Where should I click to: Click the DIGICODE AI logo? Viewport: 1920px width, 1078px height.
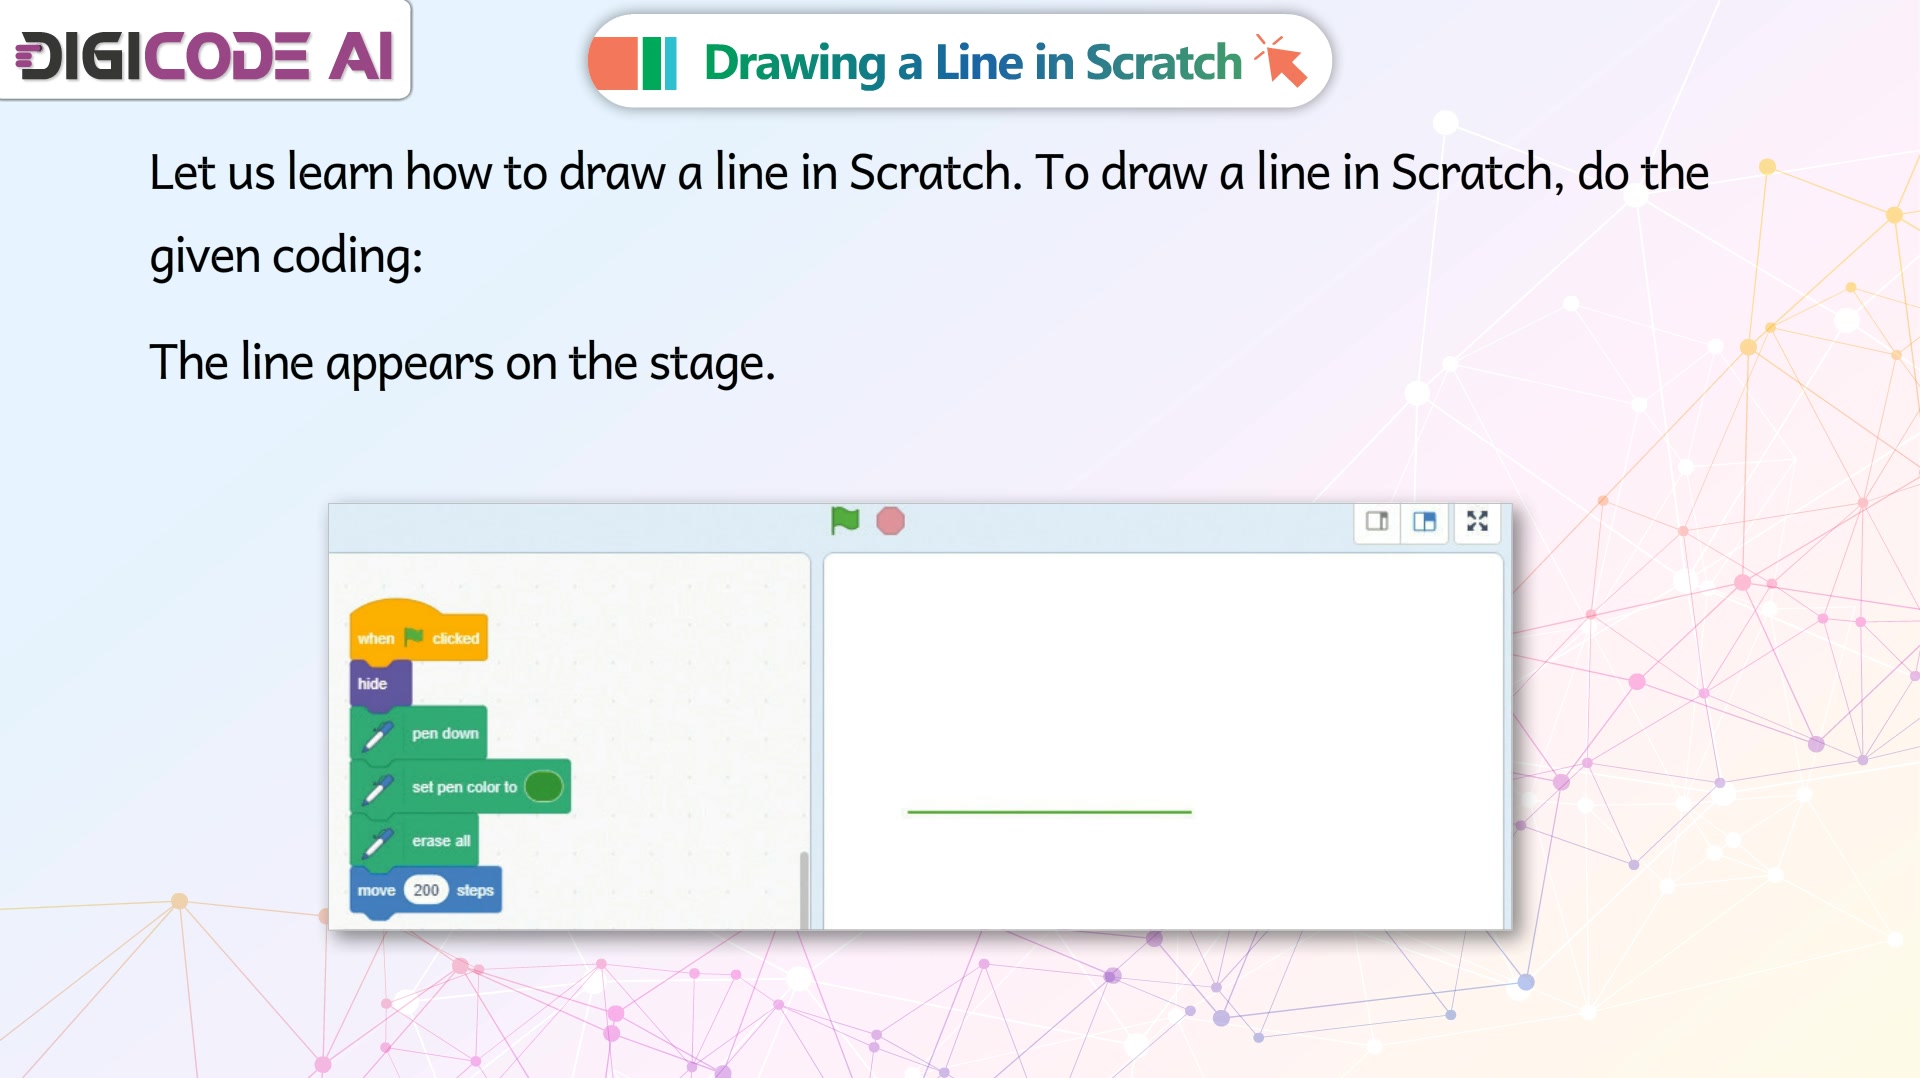(205, 54)
